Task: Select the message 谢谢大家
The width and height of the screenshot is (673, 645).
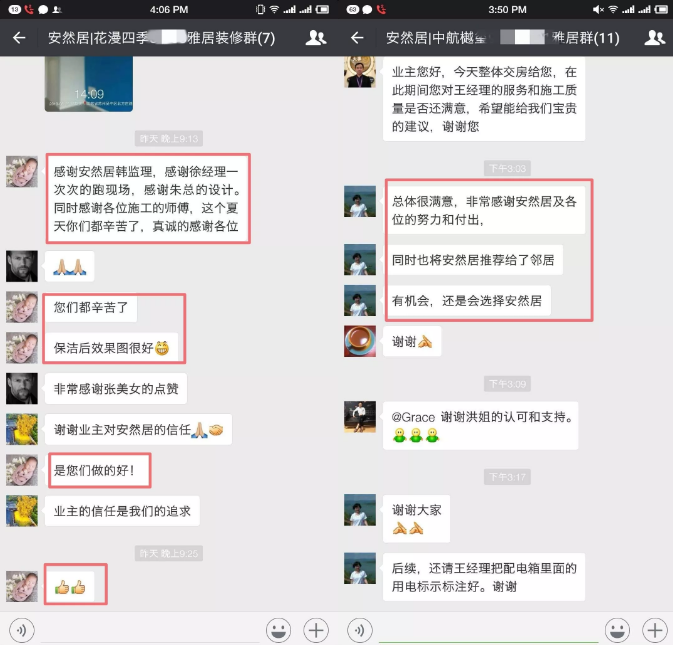Action: click(416, 519)
